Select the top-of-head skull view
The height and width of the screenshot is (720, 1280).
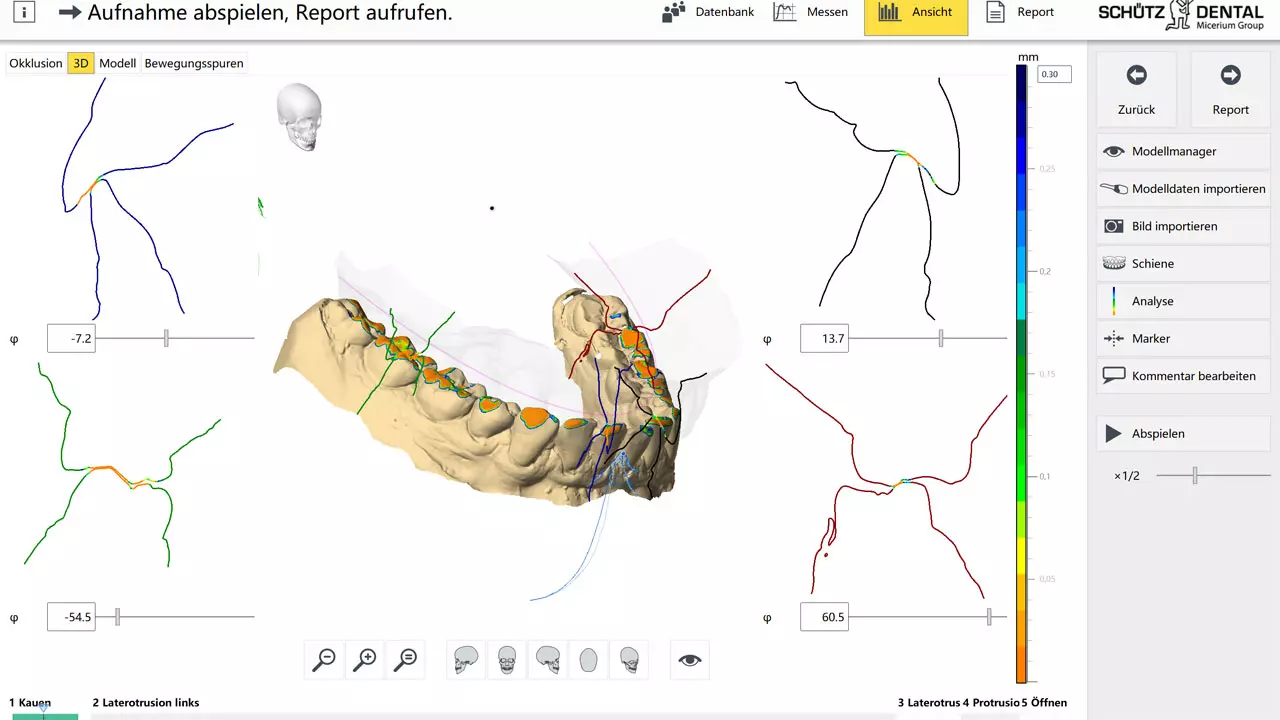[x=588, y=660]
